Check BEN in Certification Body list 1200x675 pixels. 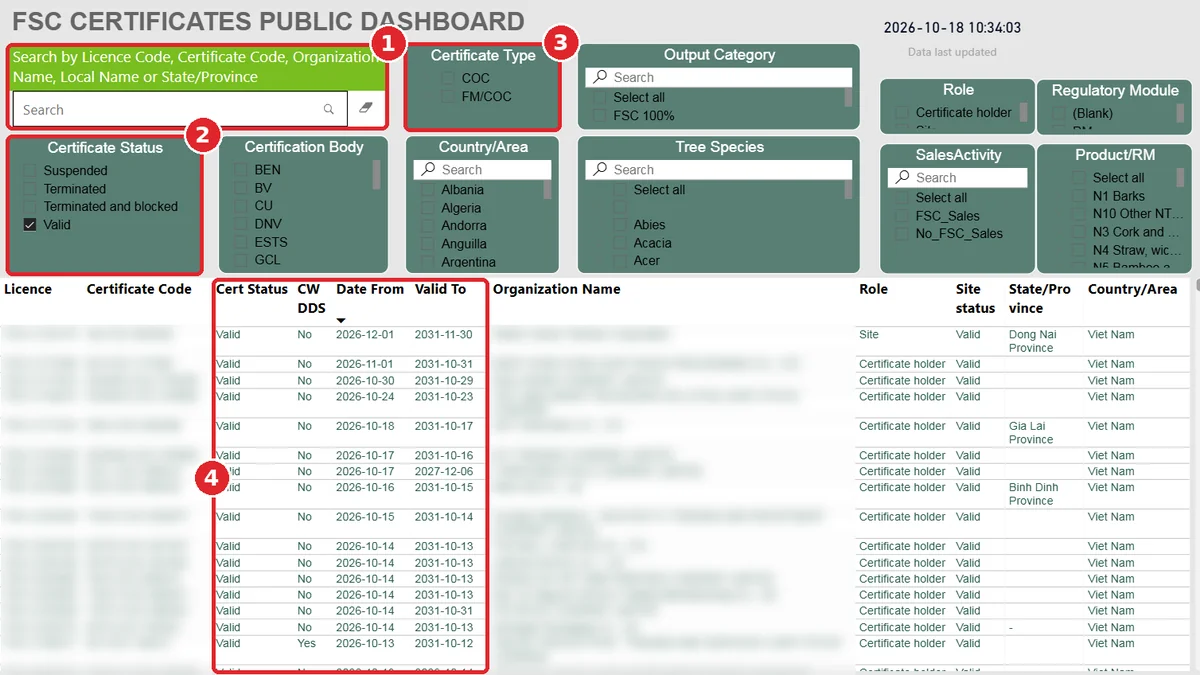tap(241, 170)
